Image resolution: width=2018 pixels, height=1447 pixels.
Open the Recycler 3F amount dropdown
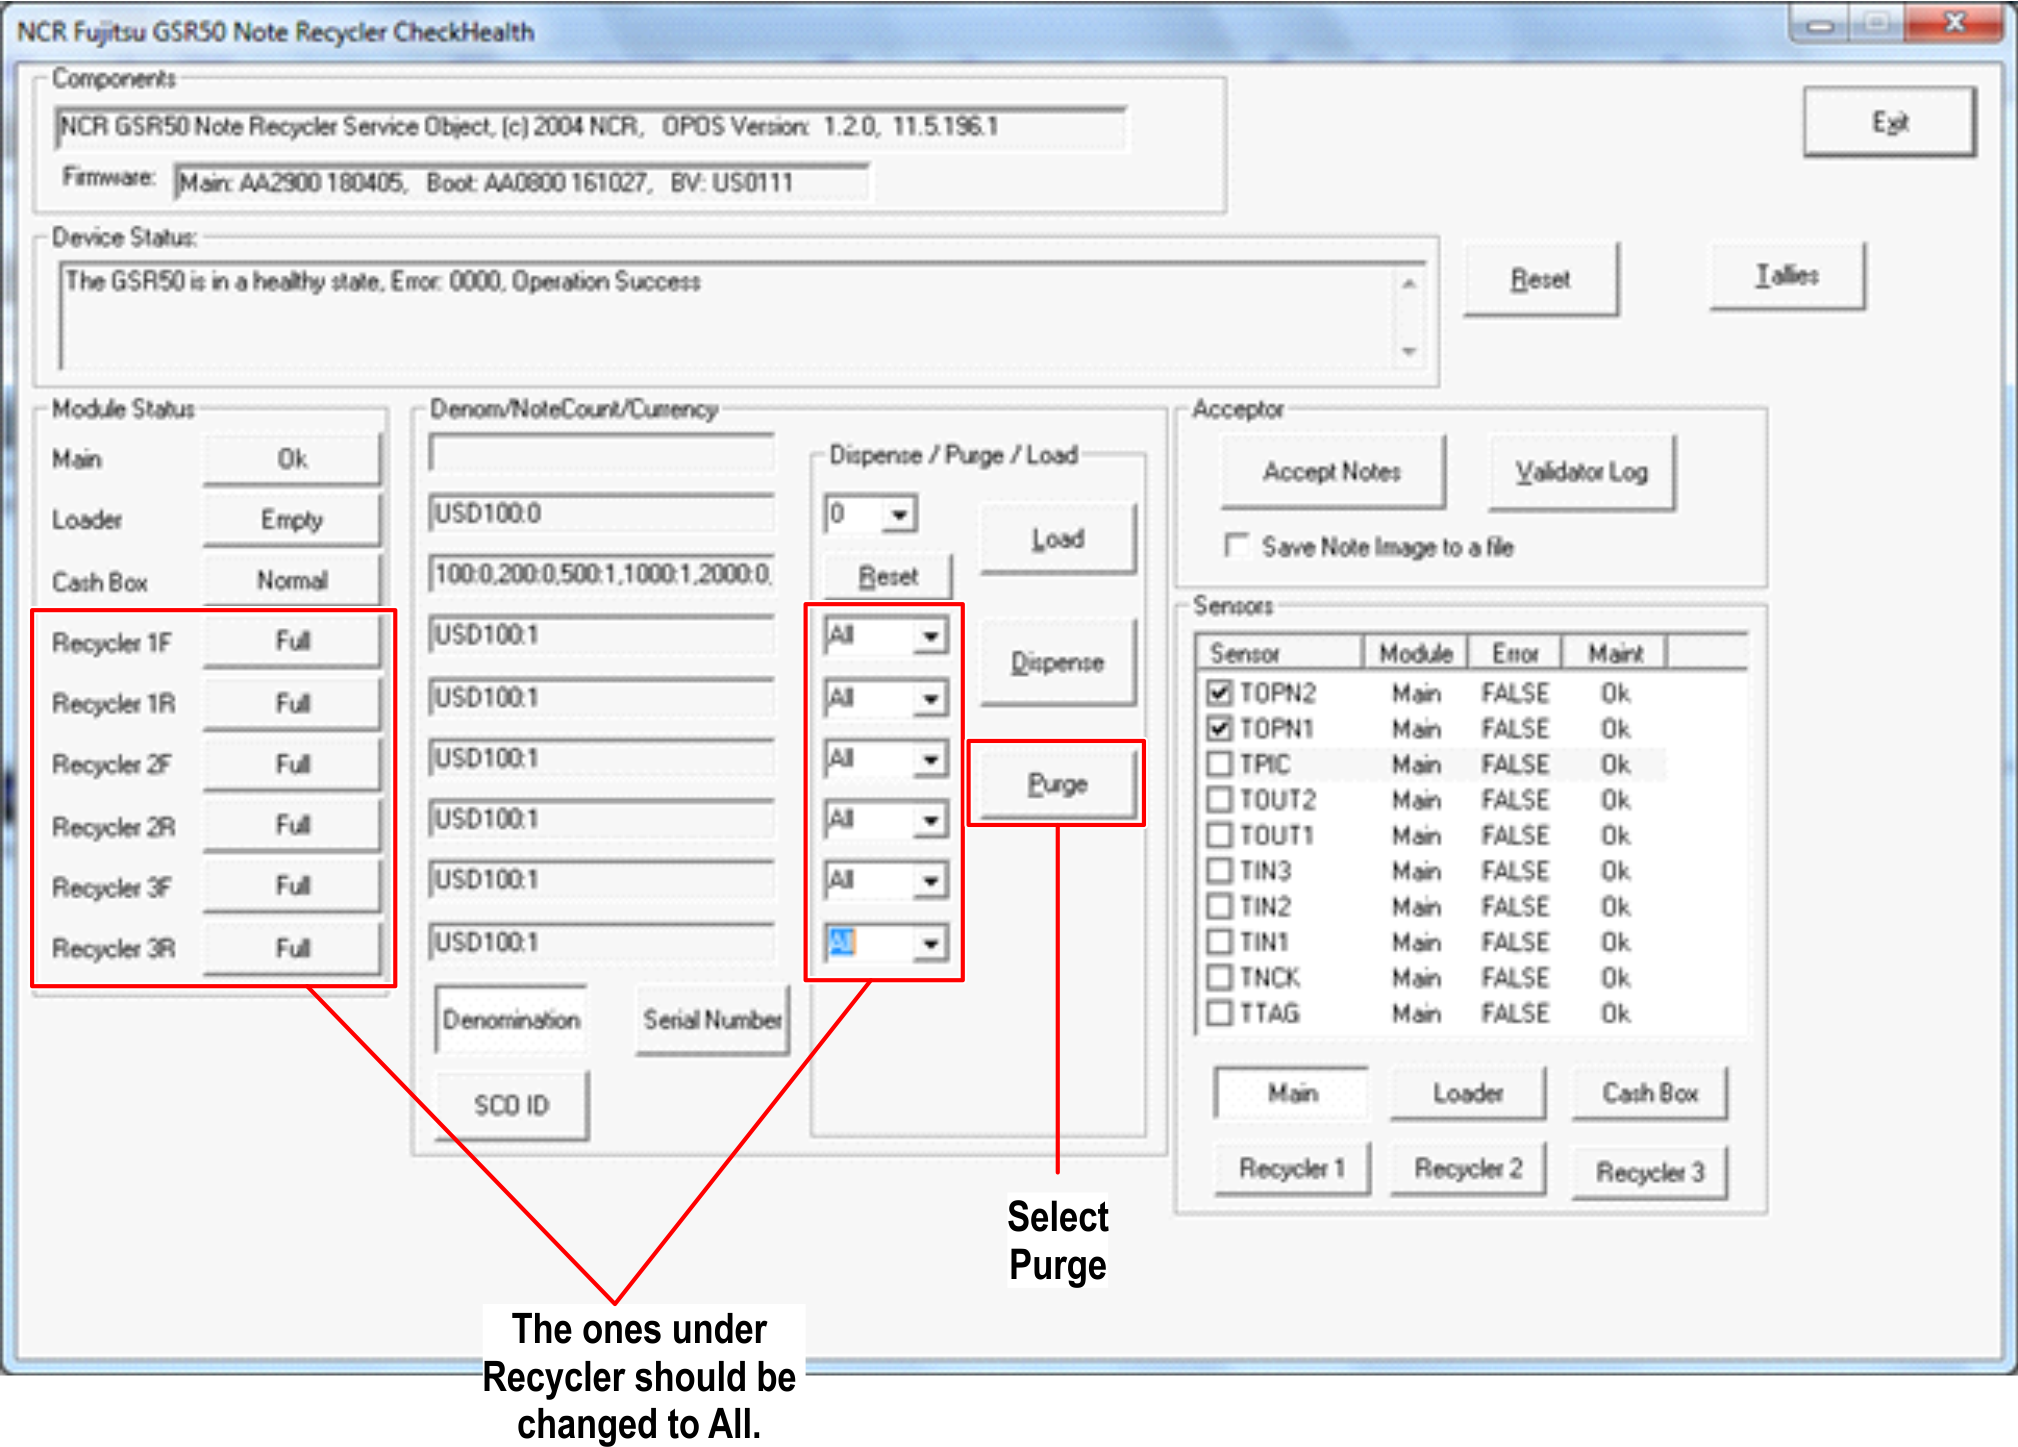pyautogui.click(x=931, y=881)
